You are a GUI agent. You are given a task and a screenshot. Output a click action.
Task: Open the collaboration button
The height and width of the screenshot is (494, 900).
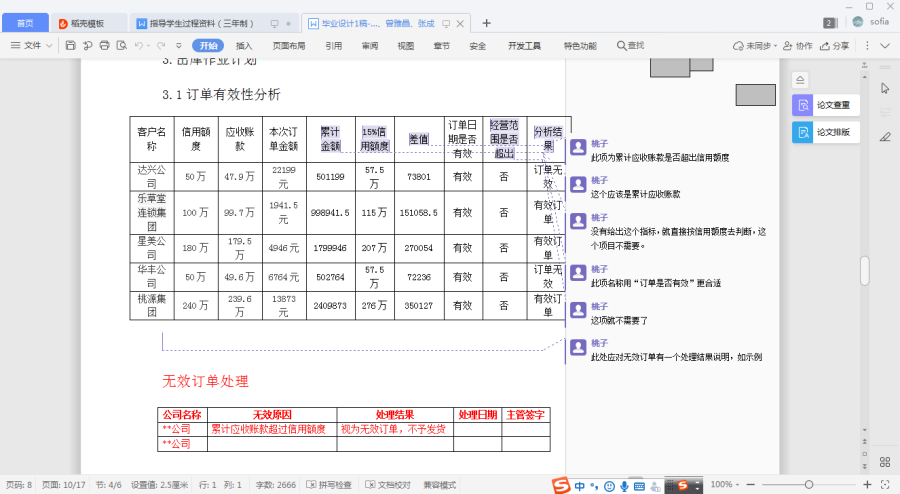(798, 46)
